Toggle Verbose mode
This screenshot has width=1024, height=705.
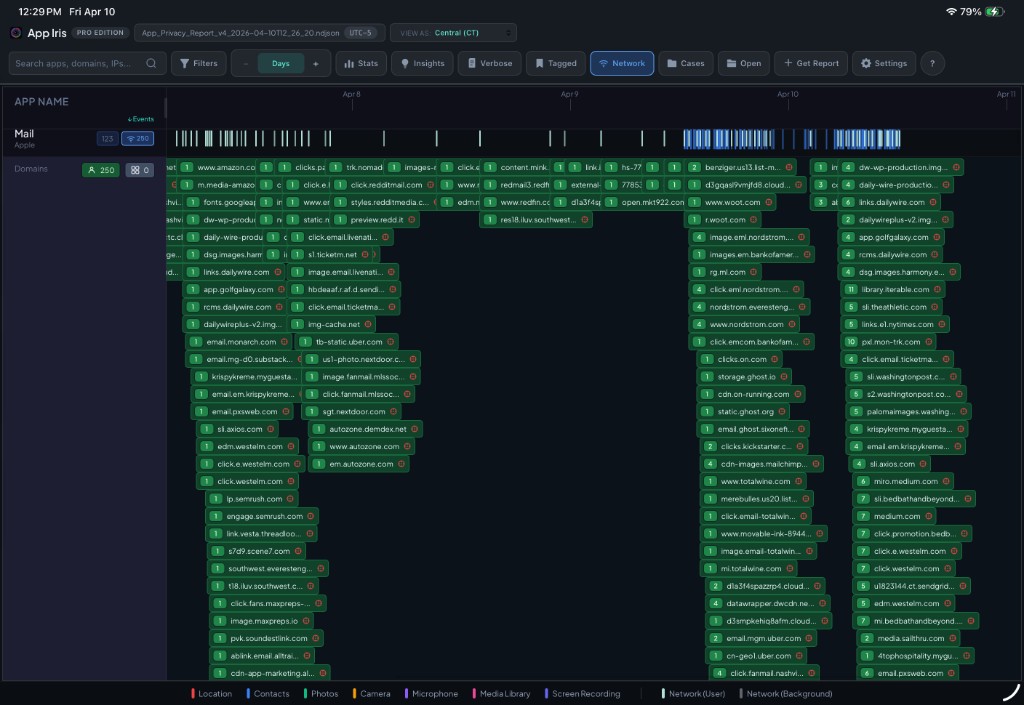point(490,63)
